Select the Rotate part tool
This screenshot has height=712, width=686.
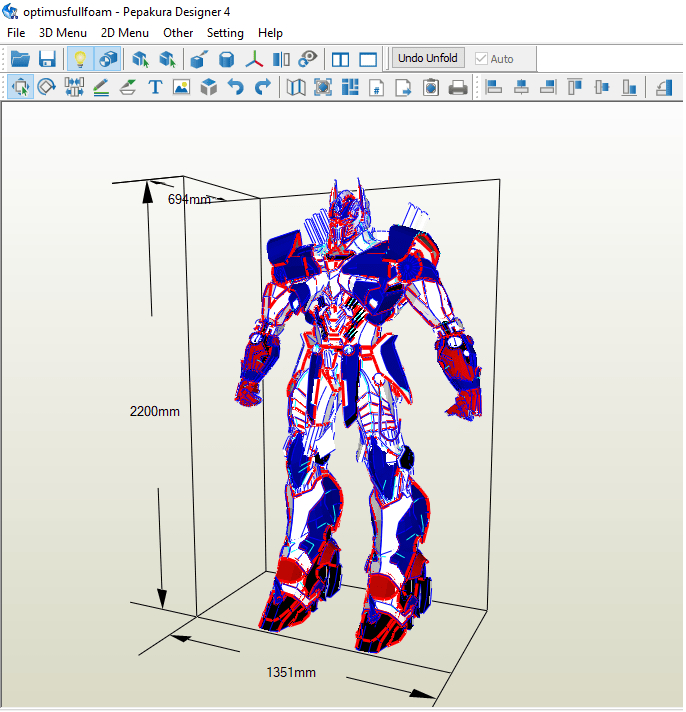pos(47,88)
